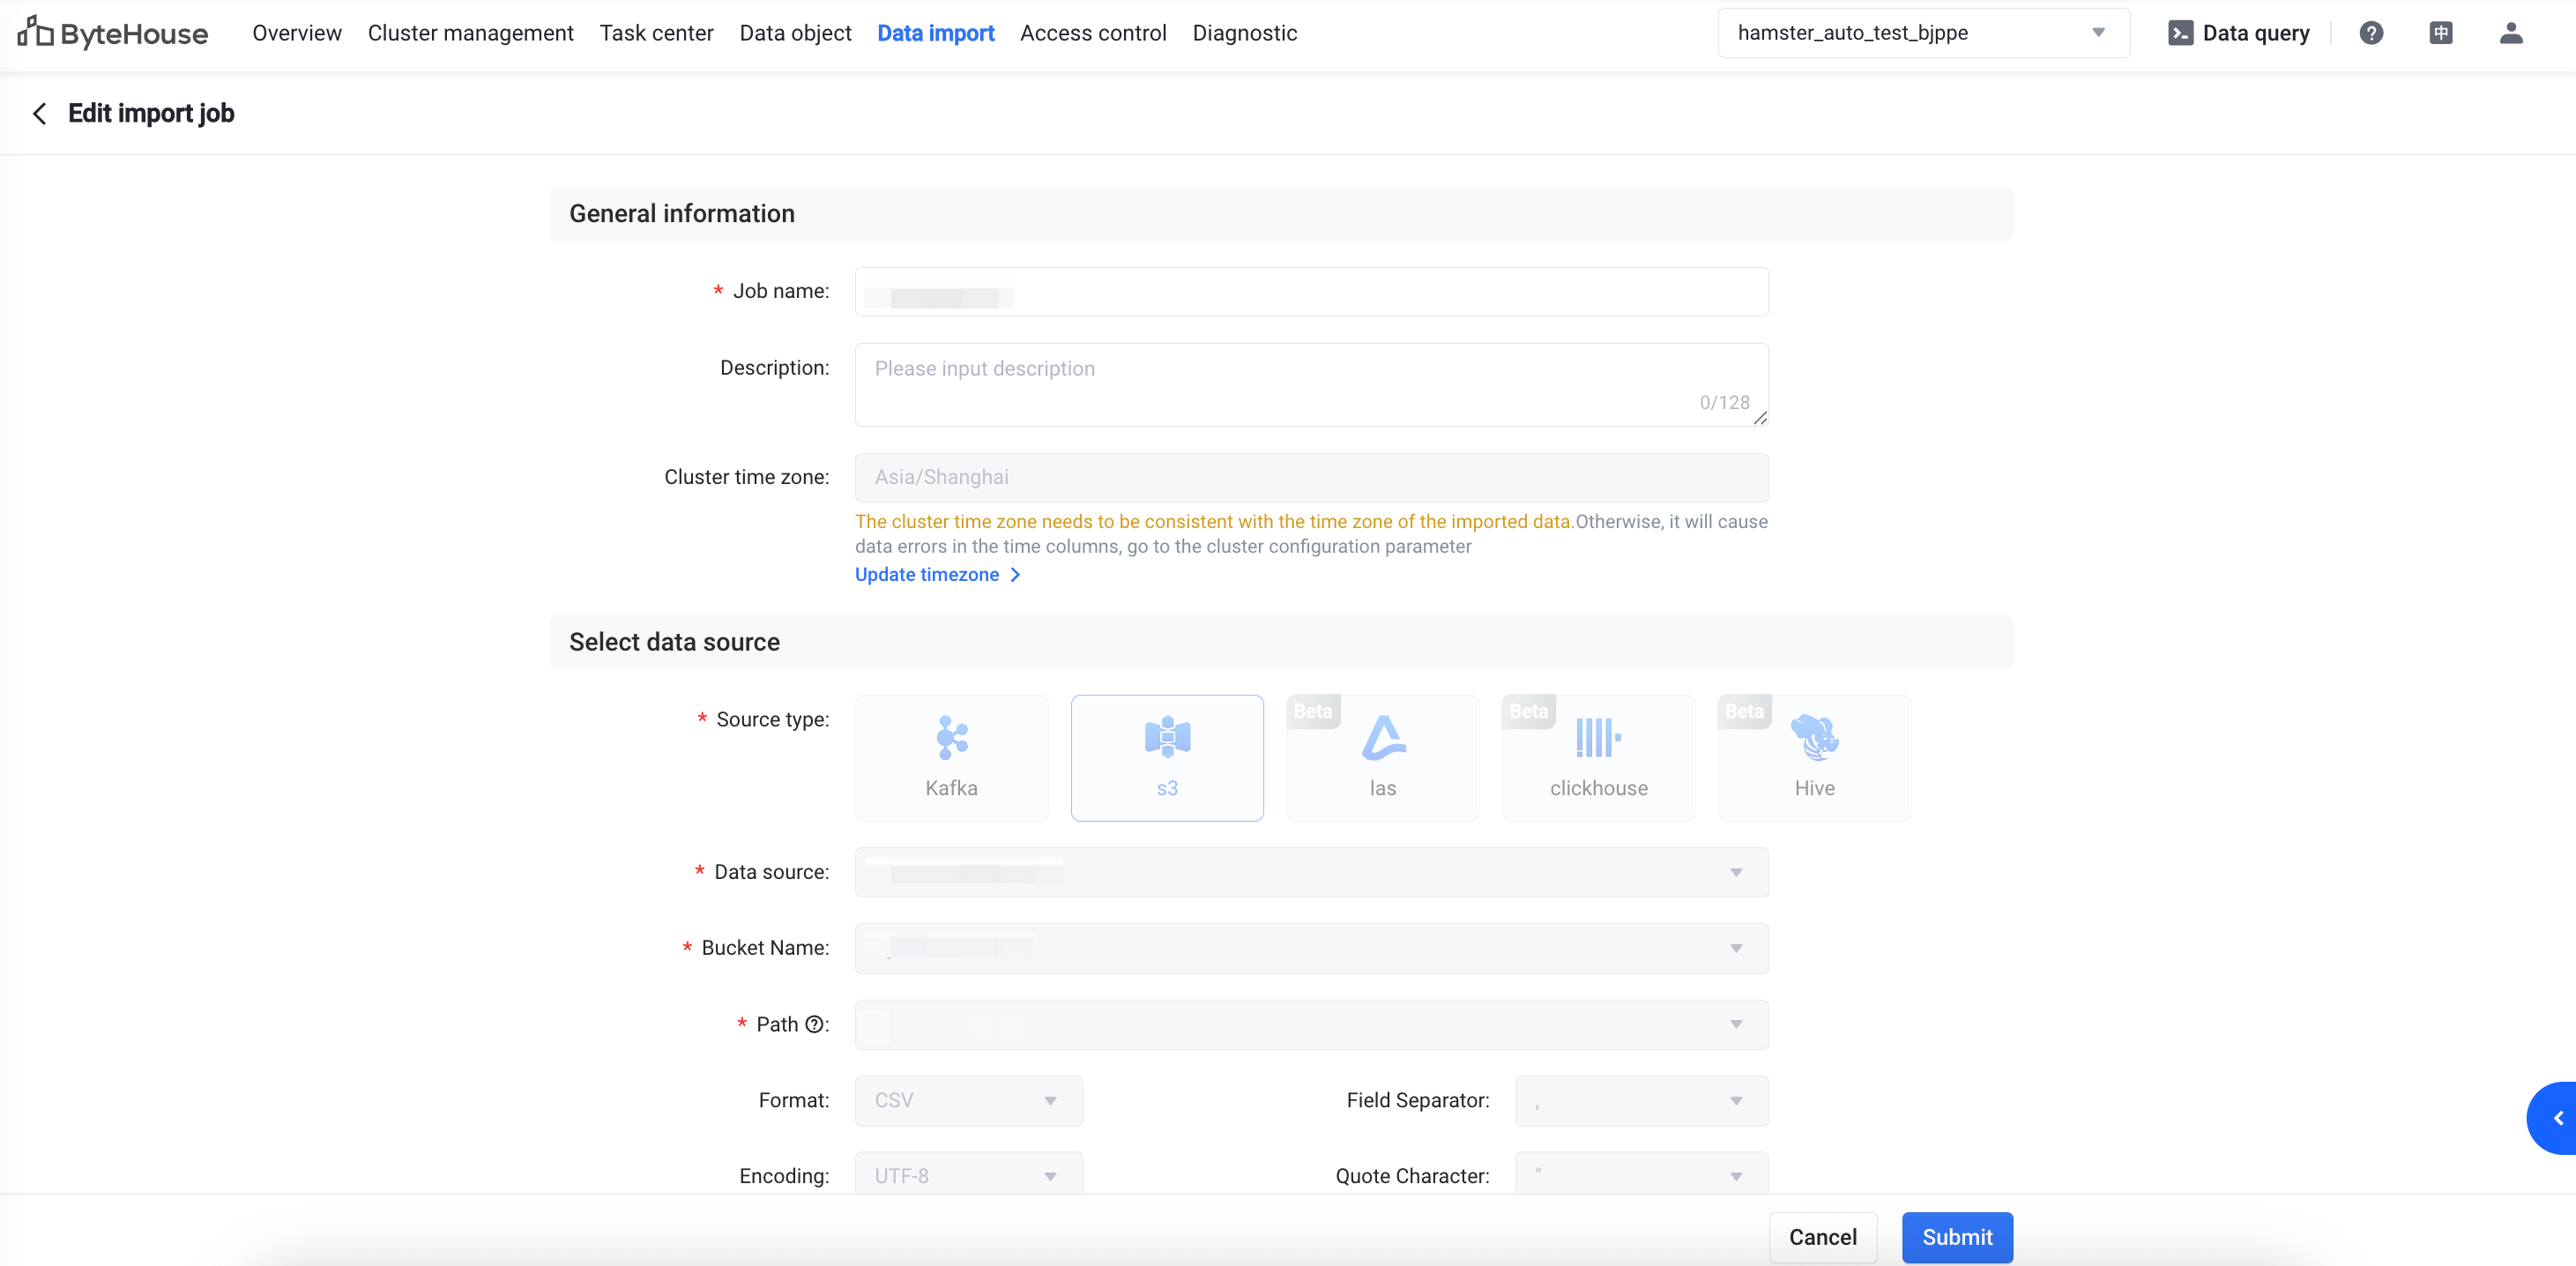
Task: Click the back arrow beside Edit import job
Action: tap(40, 114)
